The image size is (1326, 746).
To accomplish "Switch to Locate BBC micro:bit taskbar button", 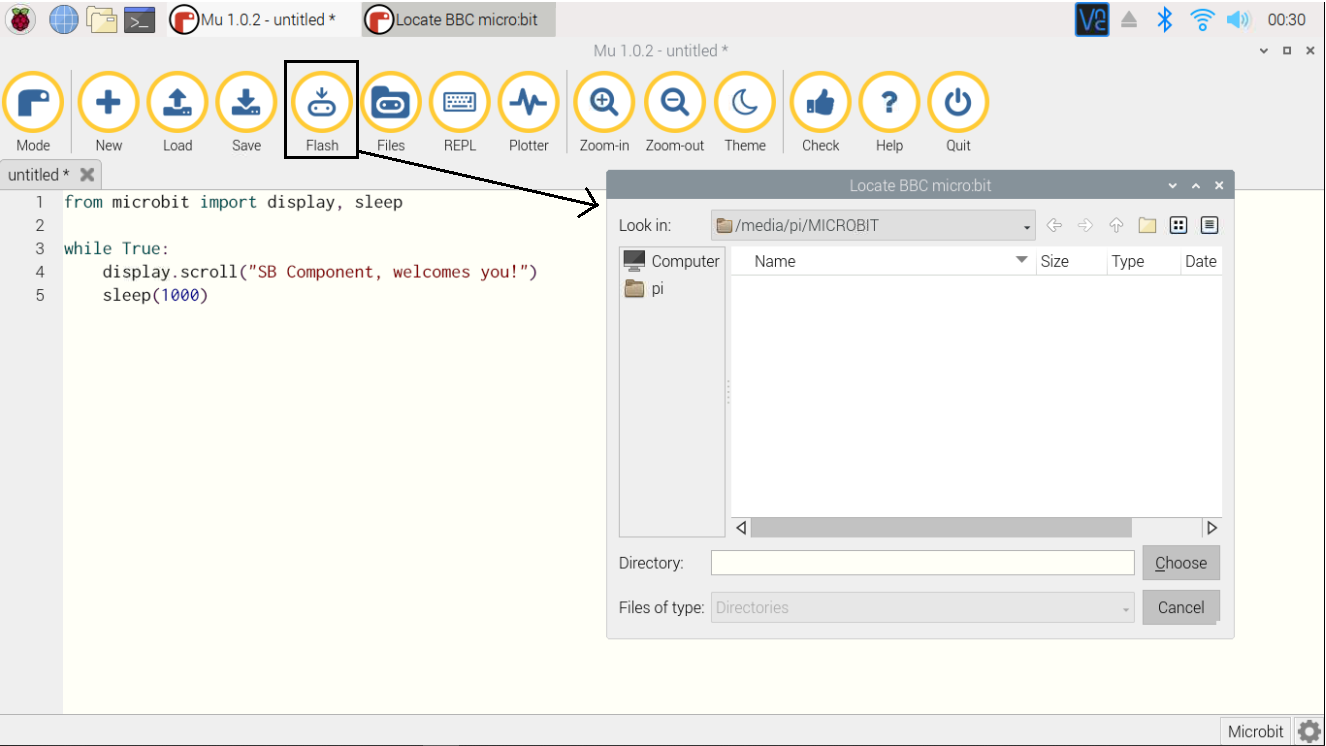I will point(459,19).
